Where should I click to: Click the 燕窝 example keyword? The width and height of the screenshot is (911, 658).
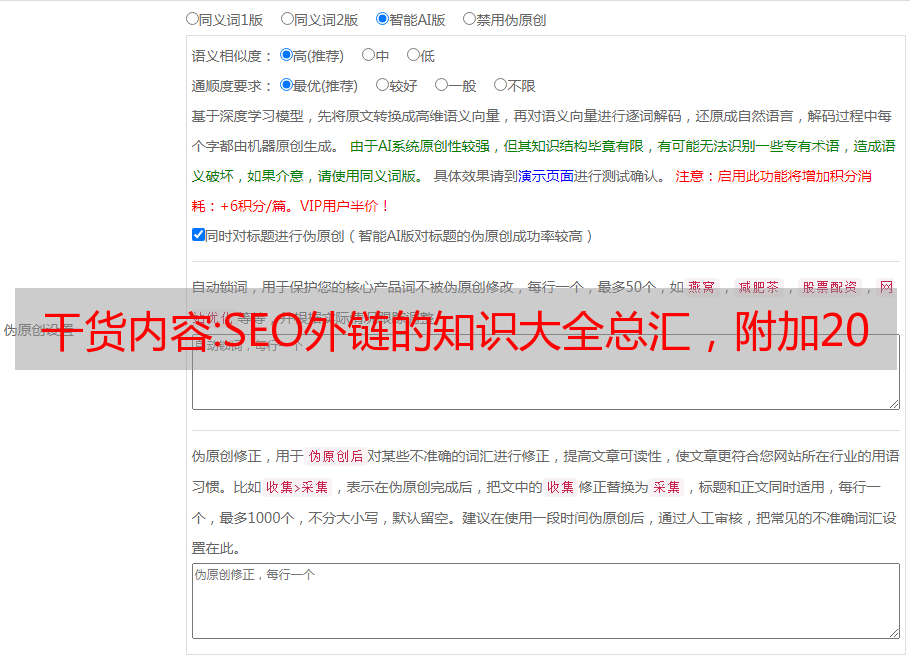tap(702, 287)
